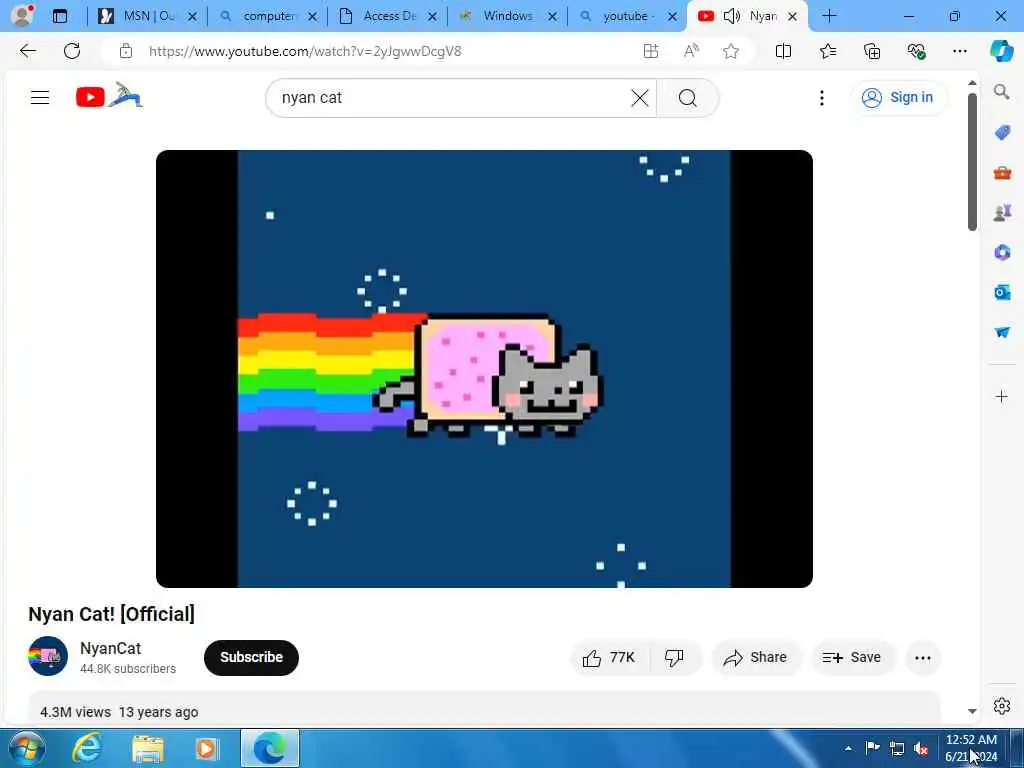This screenshot has height=768, width=1024.
Task: Click the Nyan Cat video player
Action: pyautogui.click(x=484, y=368)
